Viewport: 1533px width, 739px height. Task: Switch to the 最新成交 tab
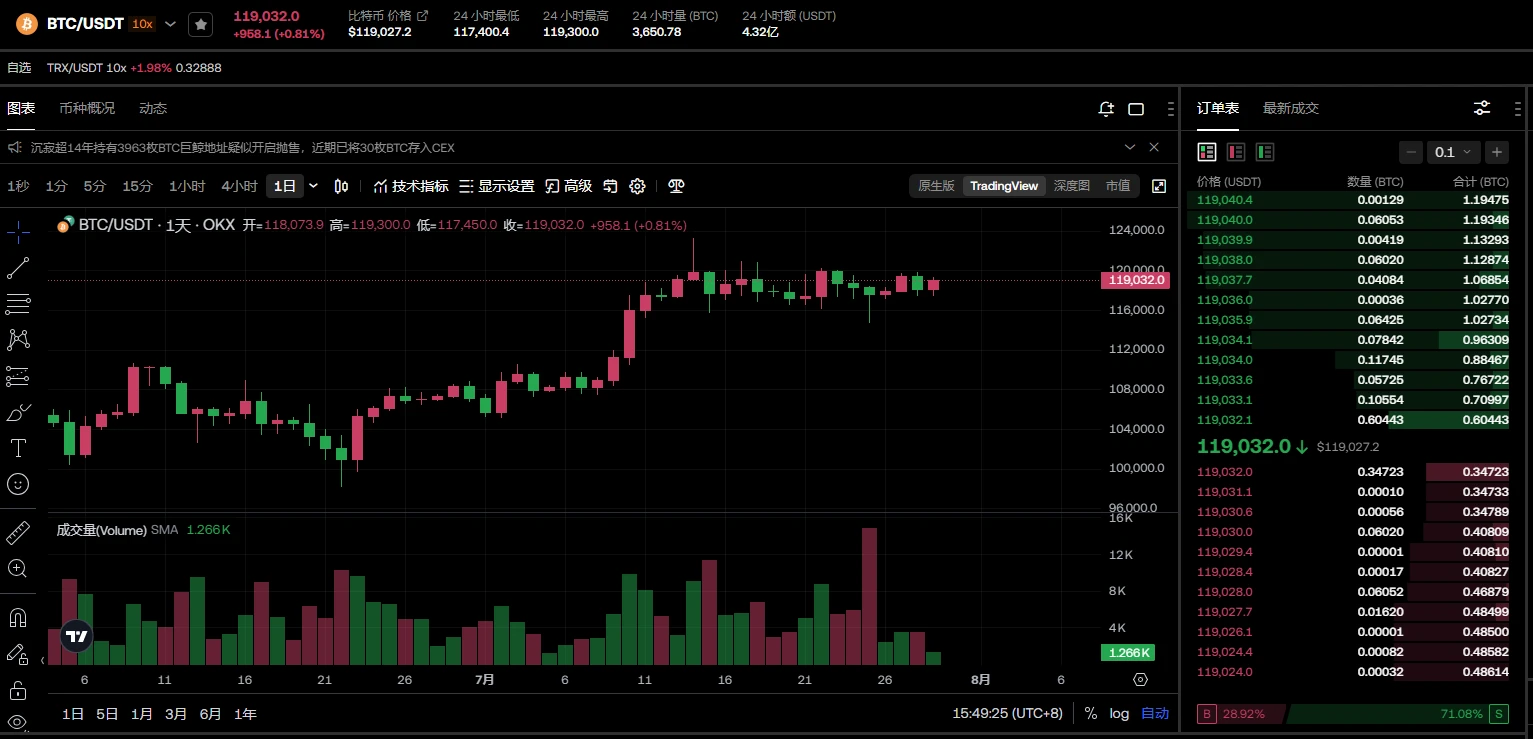[1290, 108]
